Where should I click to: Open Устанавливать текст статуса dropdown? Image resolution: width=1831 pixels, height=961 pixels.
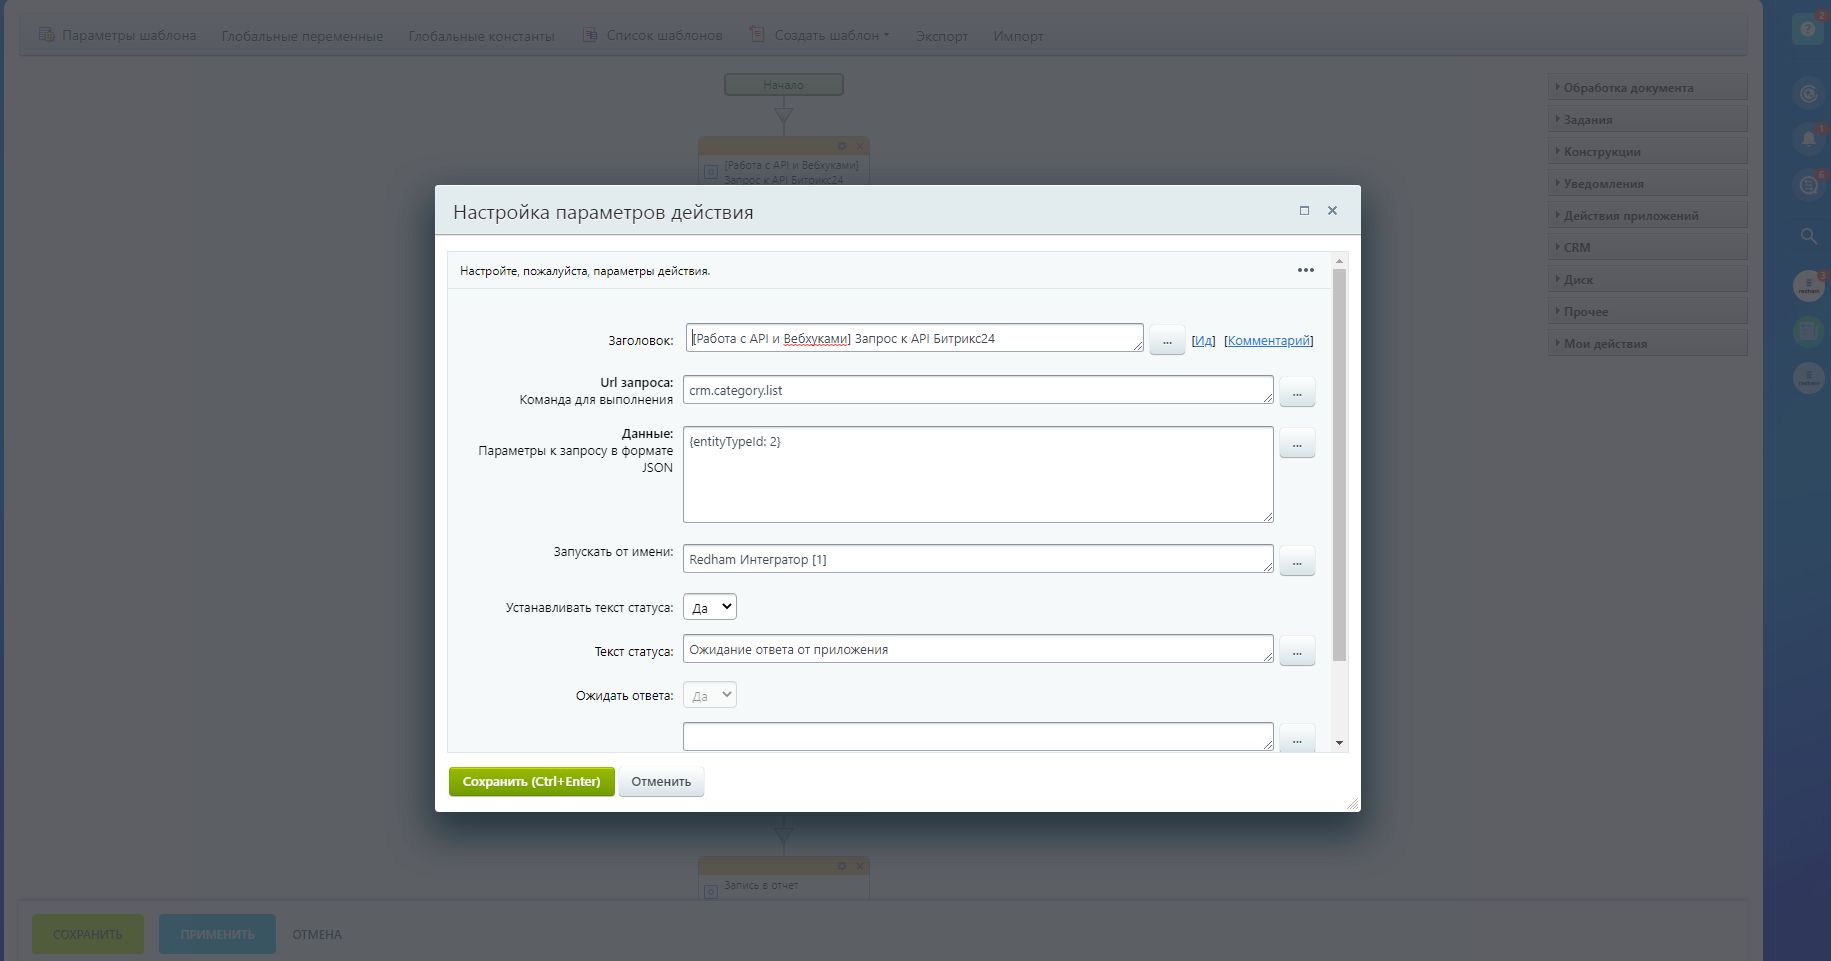coord(710,607)
